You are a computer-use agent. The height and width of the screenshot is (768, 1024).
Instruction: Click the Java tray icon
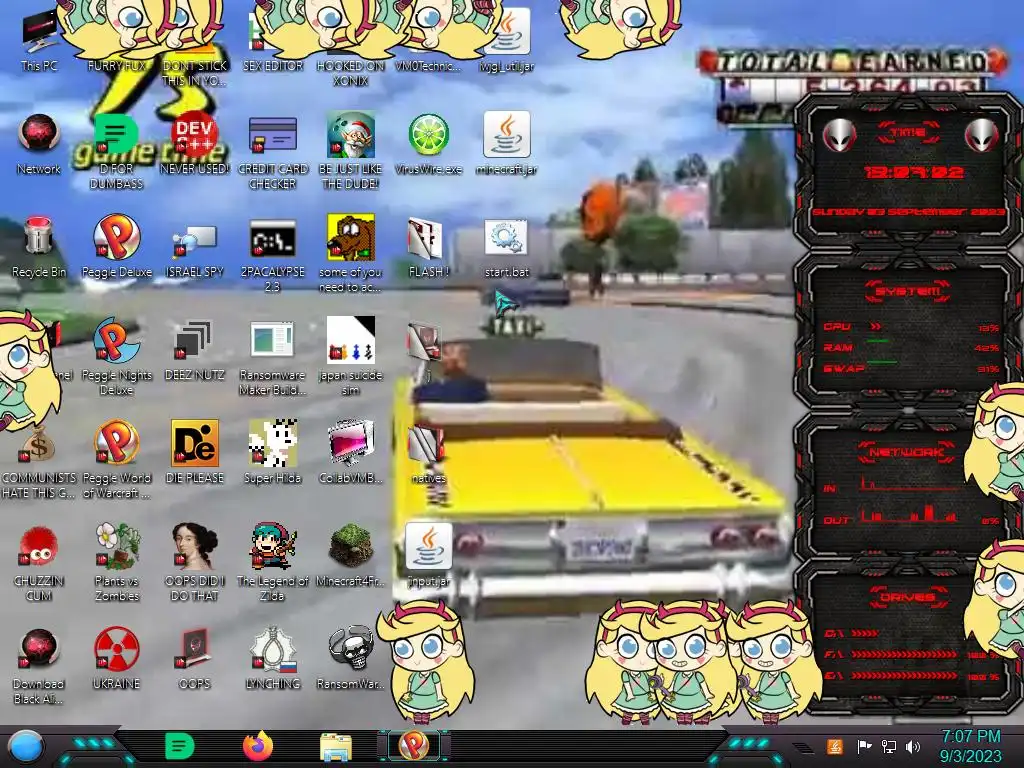pyautogui.click(x=835, y=746)
